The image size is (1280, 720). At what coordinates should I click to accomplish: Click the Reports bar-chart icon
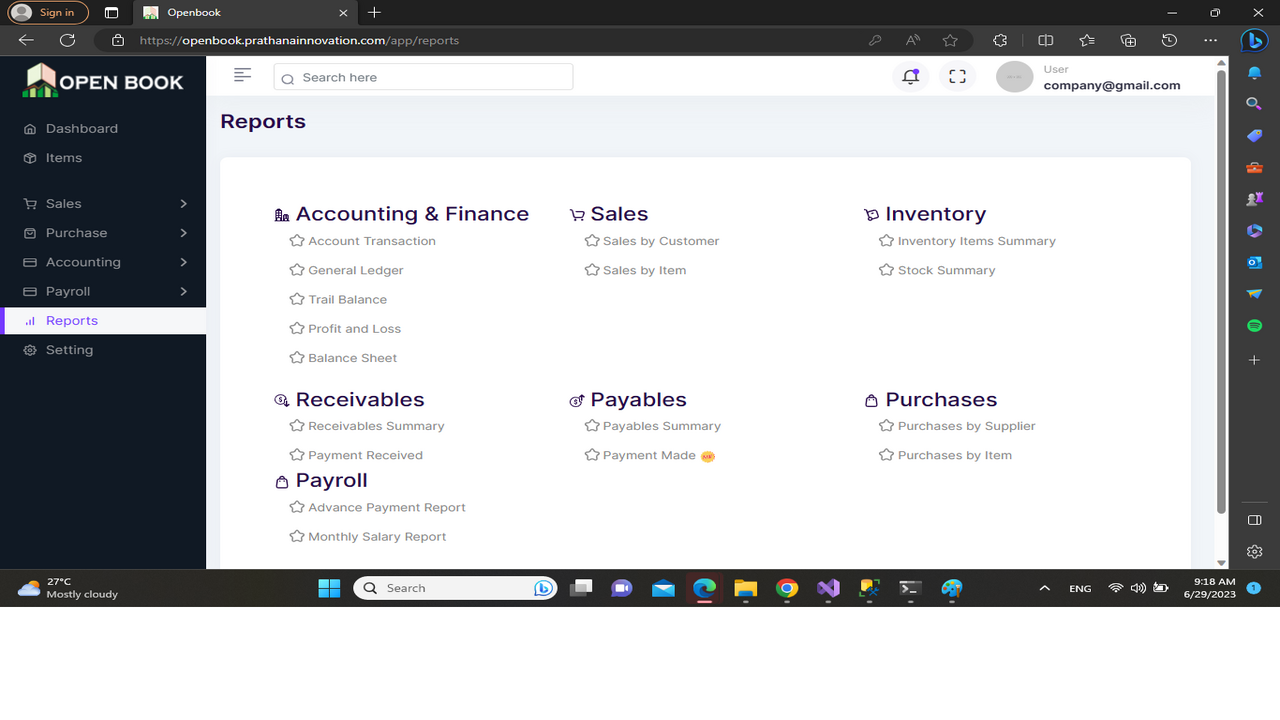tap(30, 320)
